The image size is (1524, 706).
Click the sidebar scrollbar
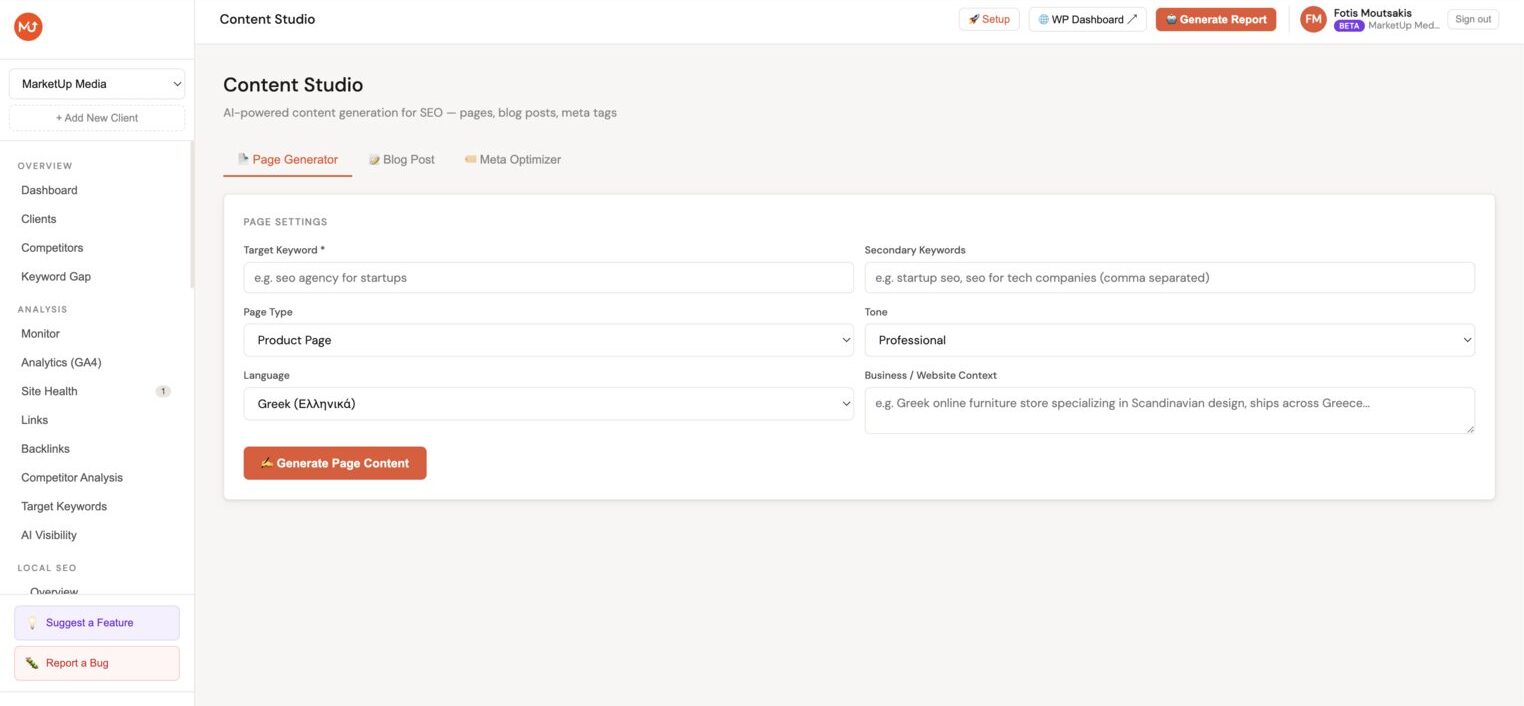[x=191, y=215]
